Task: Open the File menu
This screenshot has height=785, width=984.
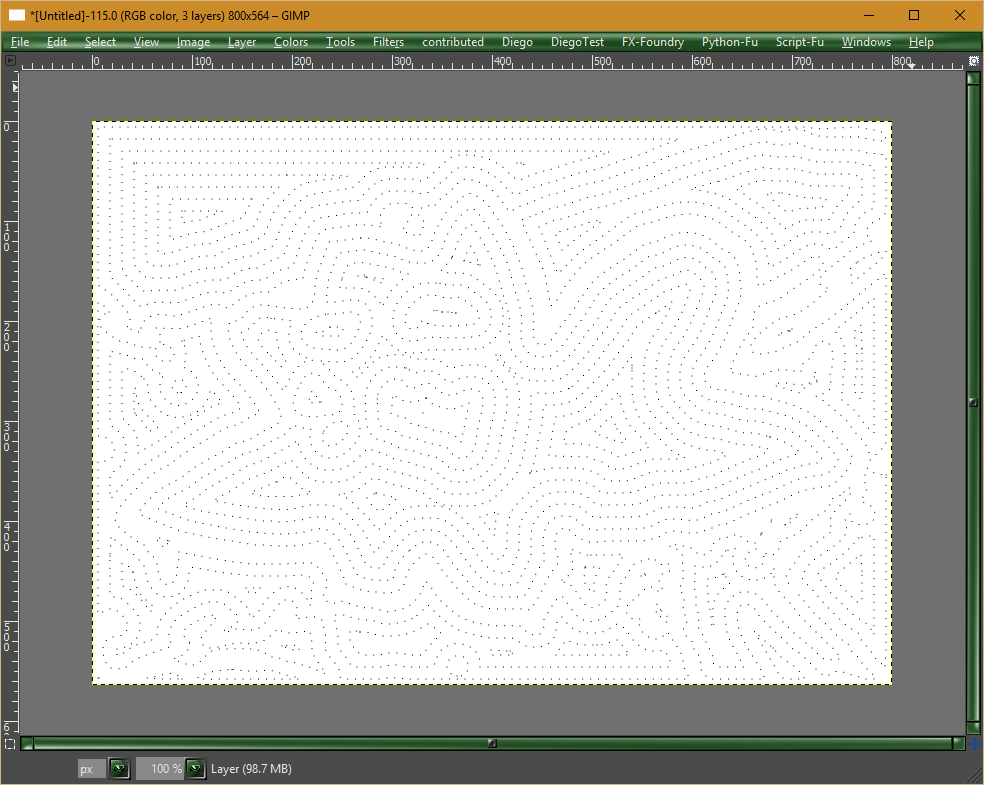Action: coord(20,42)
